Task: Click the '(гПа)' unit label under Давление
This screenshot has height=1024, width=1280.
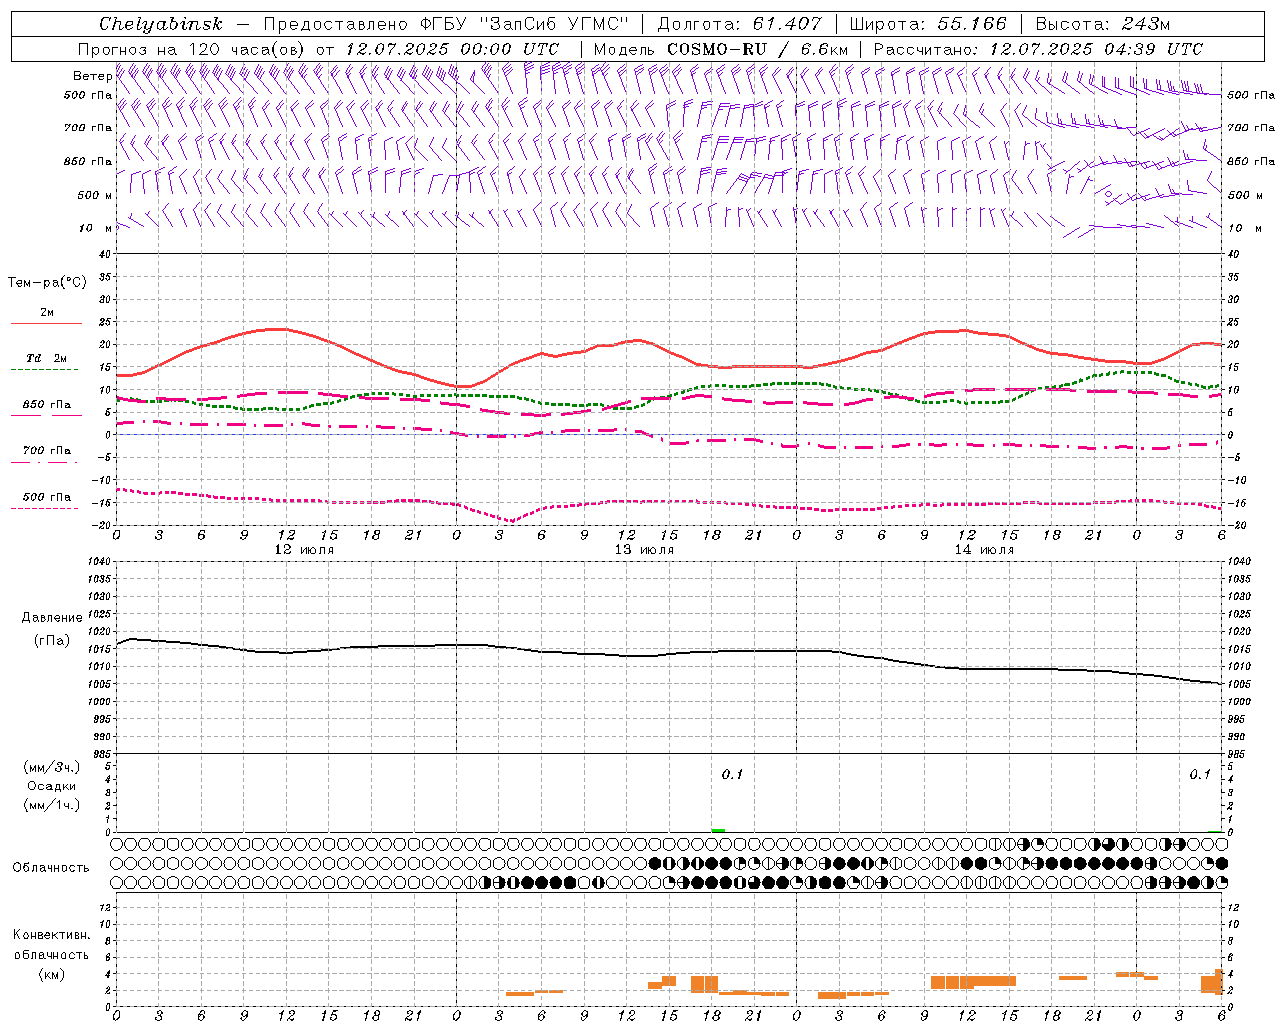Action: [x=52, y=640]
